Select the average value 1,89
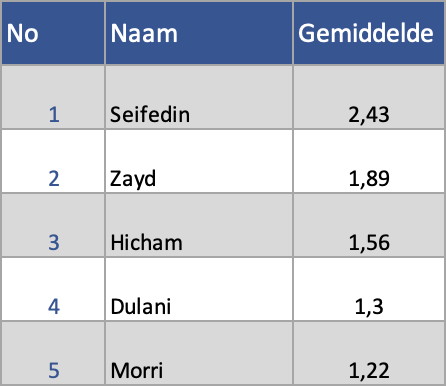Image resolution: width=446 pixels, height=386 pixels. (x=369, y=179)
